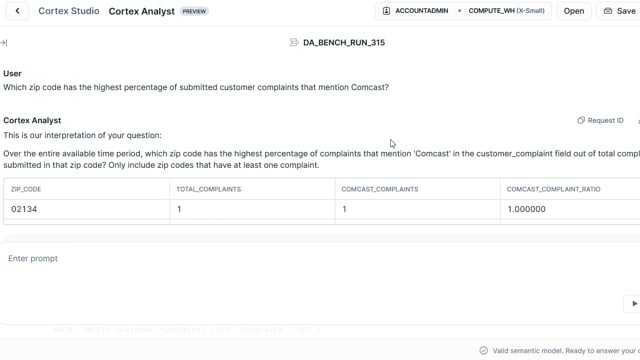Viewport: 640px width, 360px height.
Task: Navigate to Cortex Studio breadcrumb
Action: point(69,11)
